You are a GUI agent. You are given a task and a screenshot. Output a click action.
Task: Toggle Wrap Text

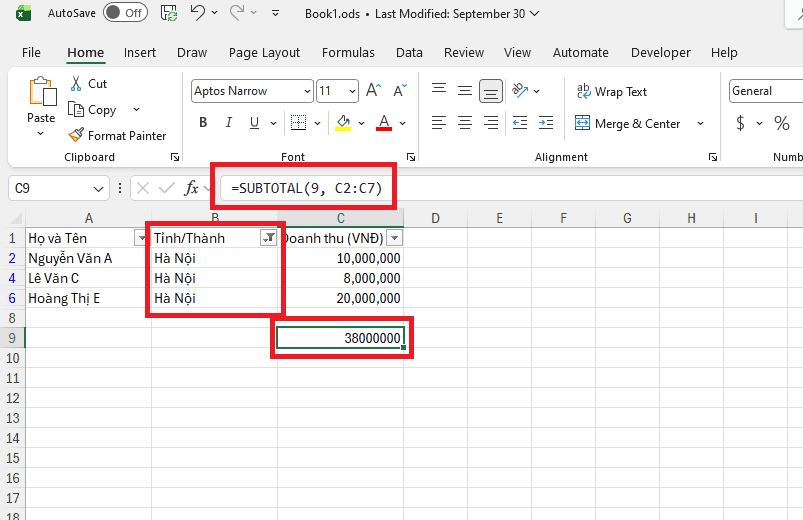[x=612, y=92]
